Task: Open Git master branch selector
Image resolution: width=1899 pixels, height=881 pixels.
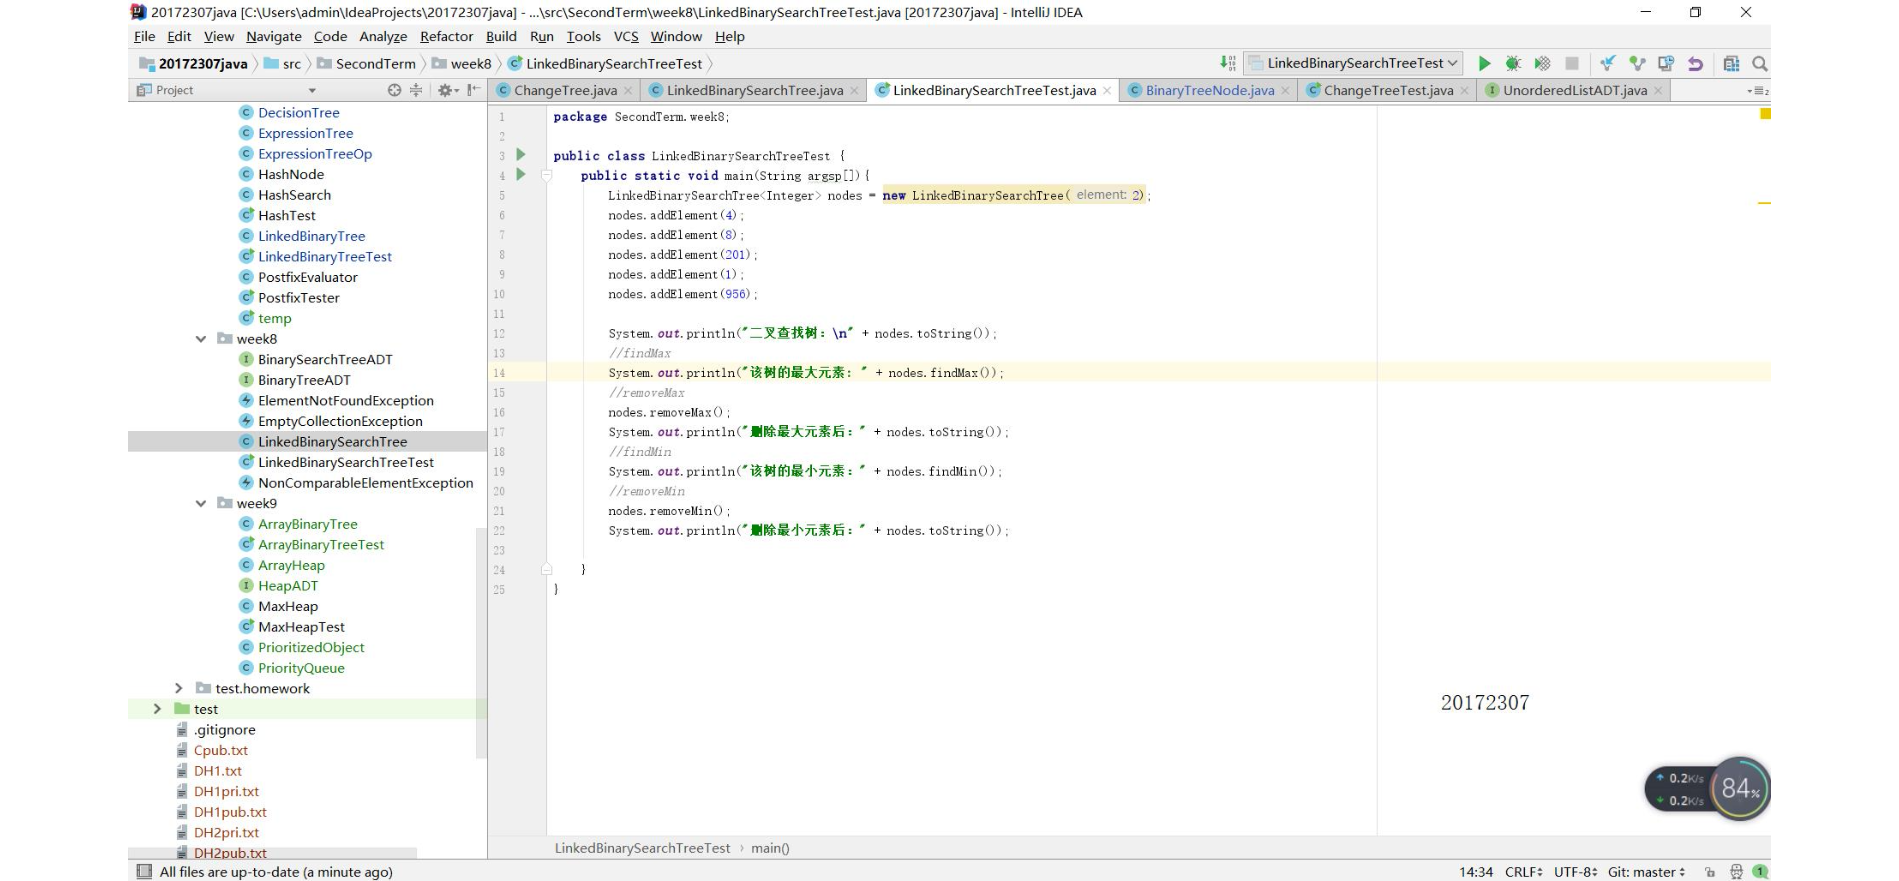Action: (x=1646, y=872)
